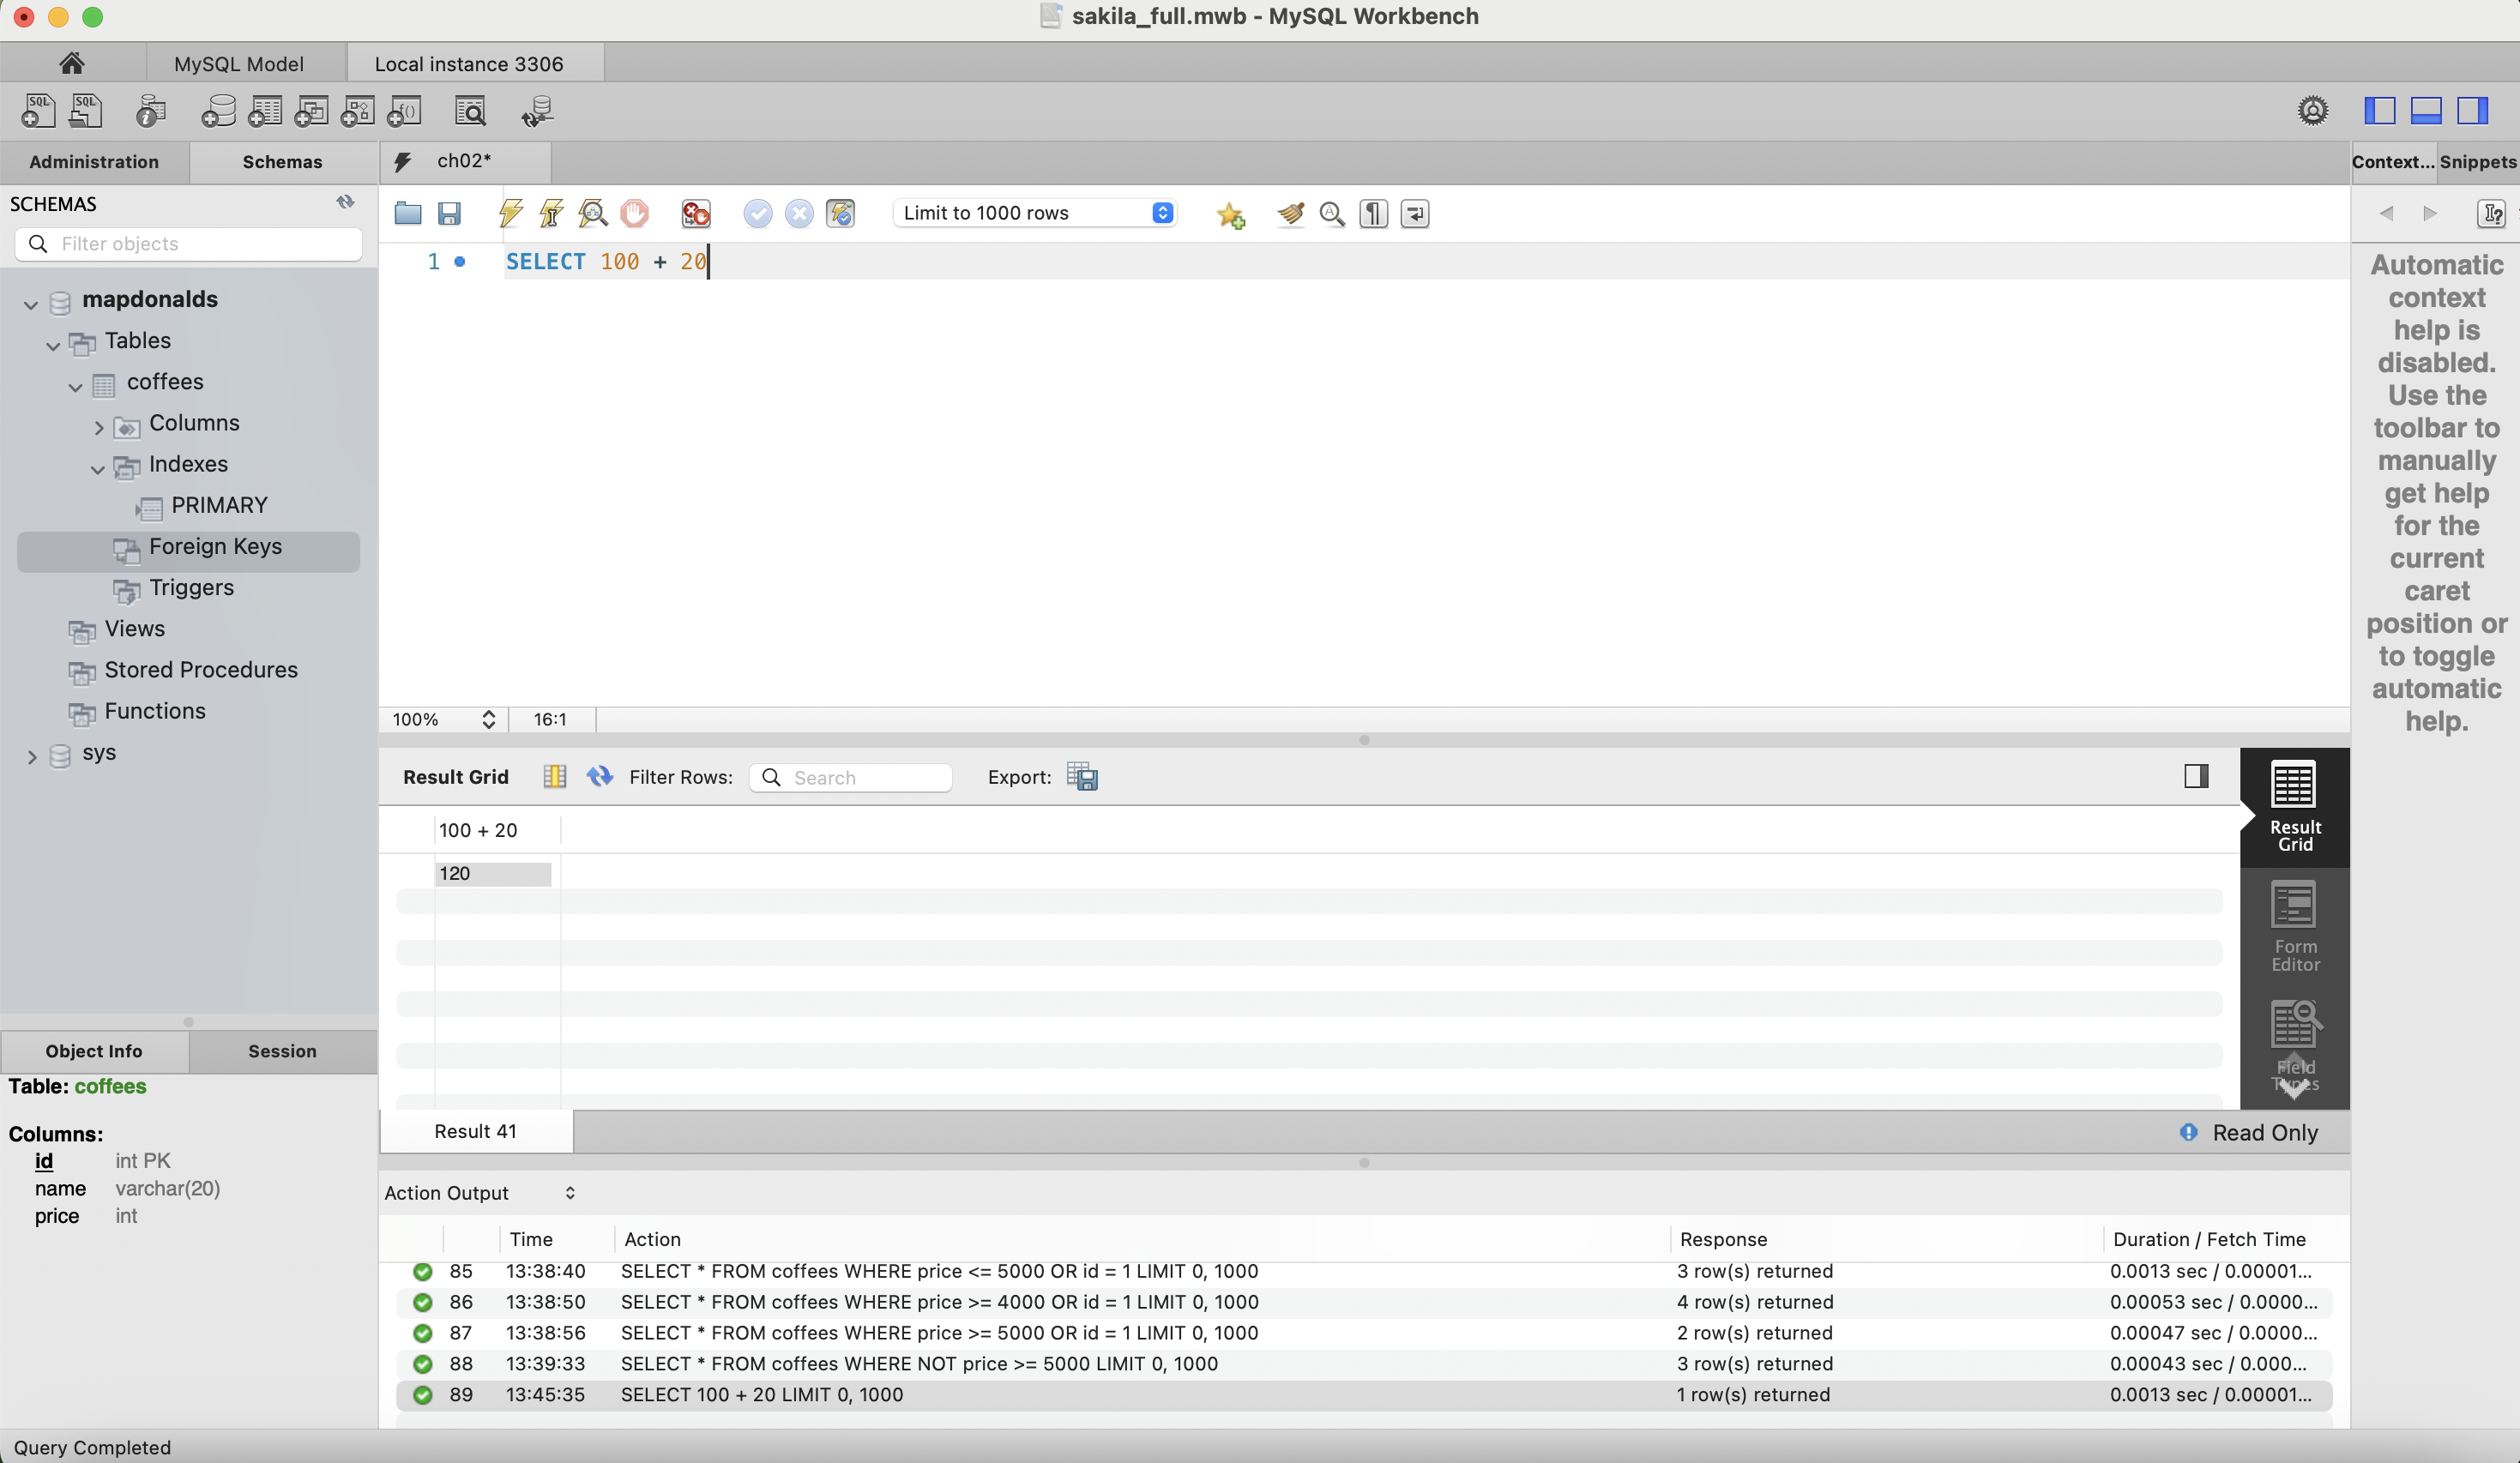2520x1463 pixels.
Task: Click the stop query execution hand icon
Action: (634, 213)
